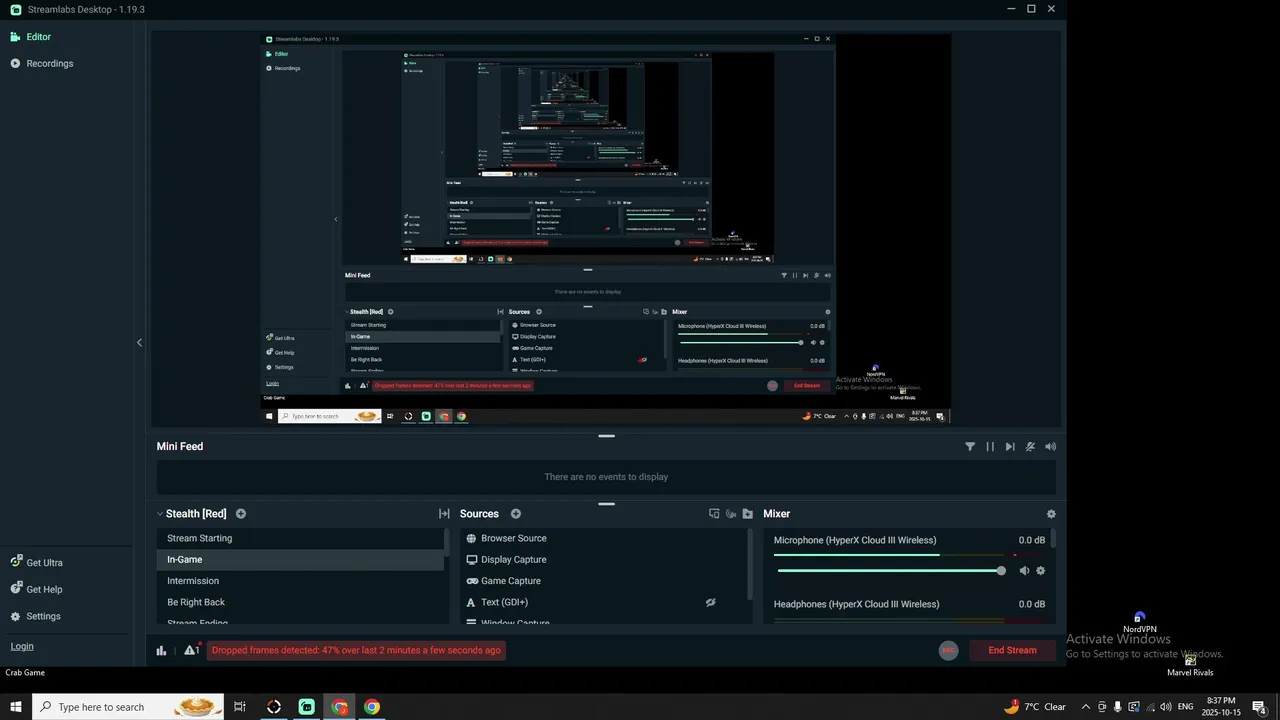Click the first icon right of Sources header
The width and height of the screenshot is (1280, 720).
pos(714,514)
